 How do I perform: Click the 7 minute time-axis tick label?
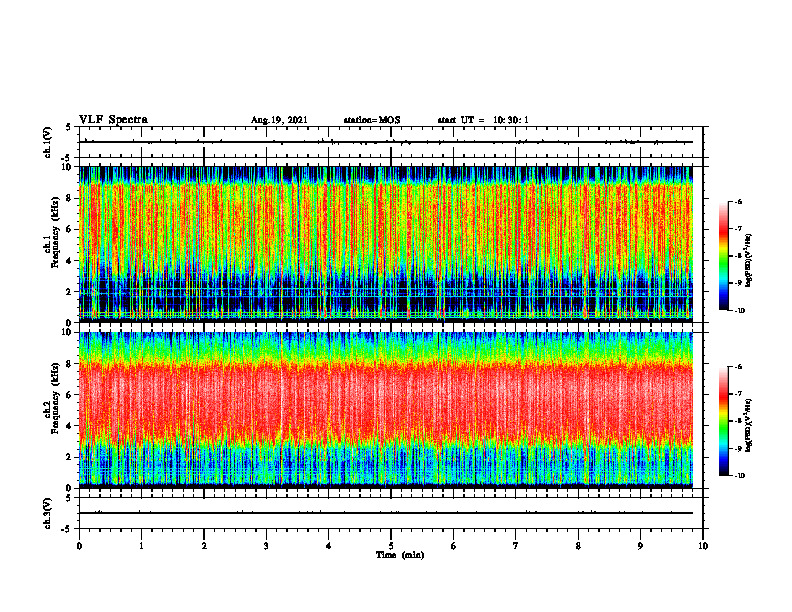(516, 546)
